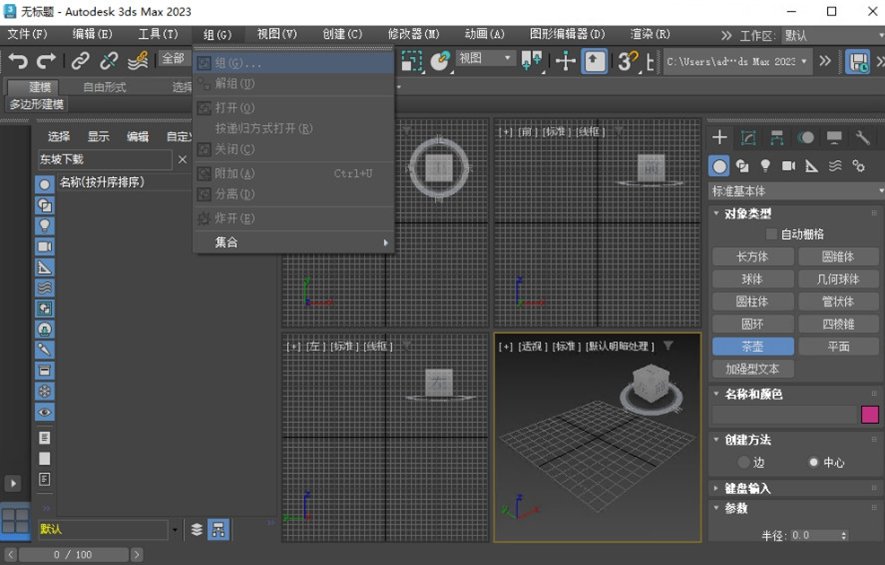Click the 圆柱体 object button

coord(753,302)
